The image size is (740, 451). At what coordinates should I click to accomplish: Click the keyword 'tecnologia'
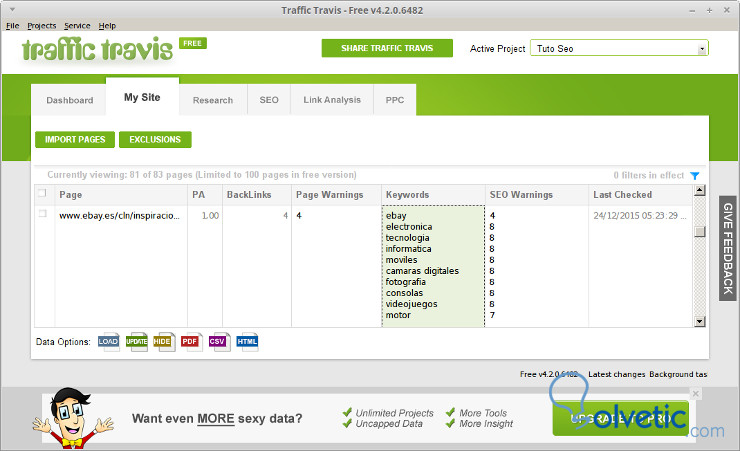[407, 238]
